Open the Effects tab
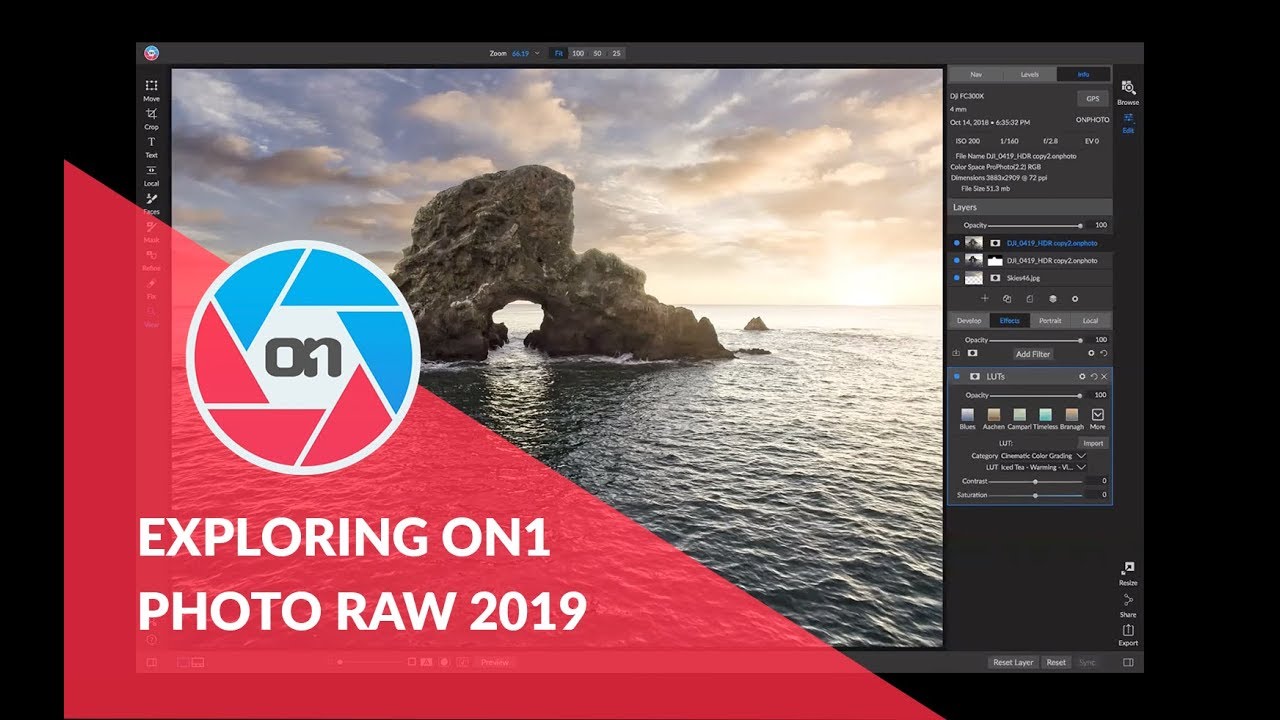 [1009, 321]
